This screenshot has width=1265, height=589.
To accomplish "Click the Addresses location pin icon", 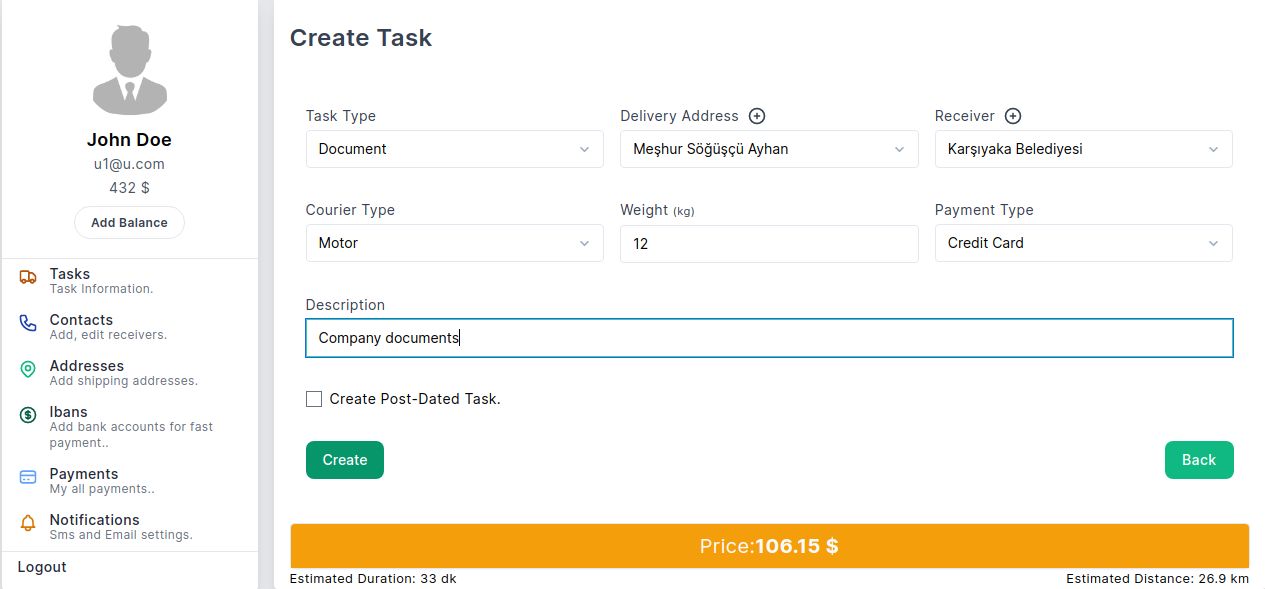I will (x=28, y=369).
